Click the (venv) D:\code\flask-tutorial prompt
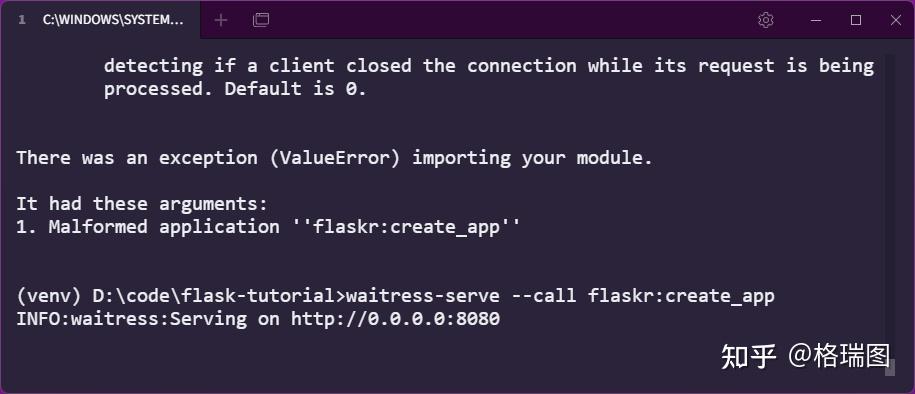 (x=176, y=296)
